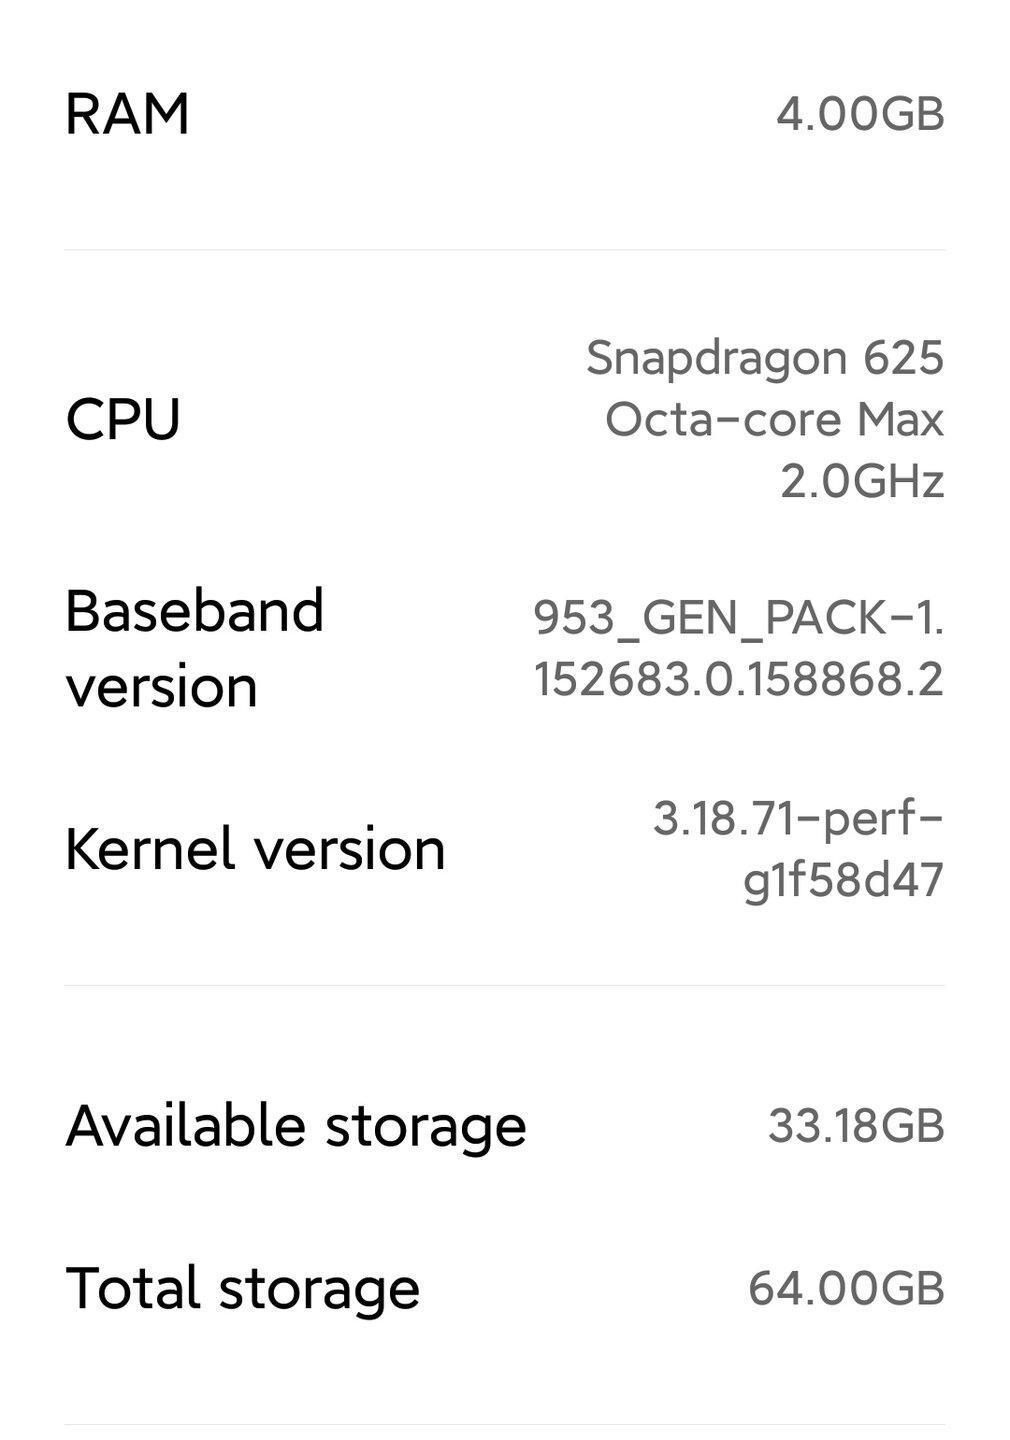This screenshot has width=1010, height=1440.
Task: Click the 152683.0.158868.2 baseband number
Action: coord(738,679)
